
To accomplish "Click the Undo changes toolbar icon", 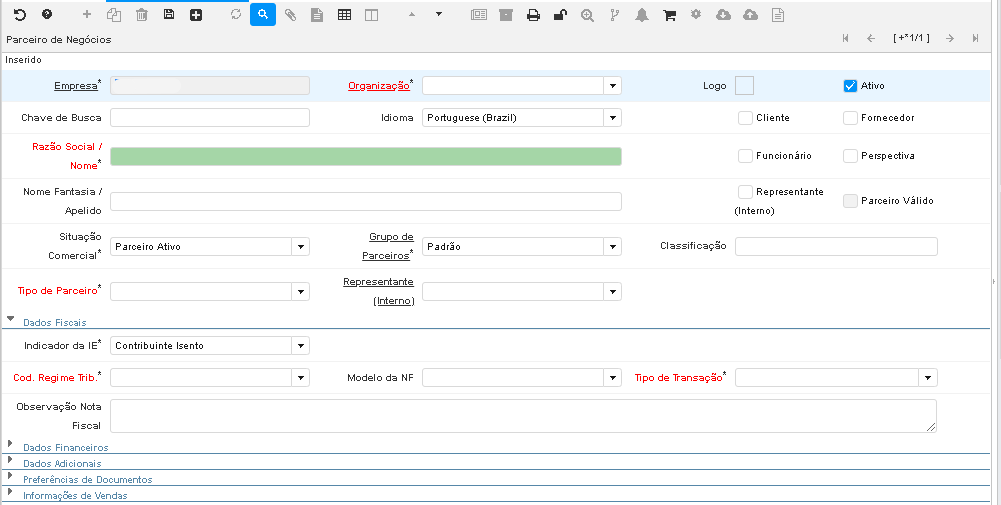I will coord(19,15).
